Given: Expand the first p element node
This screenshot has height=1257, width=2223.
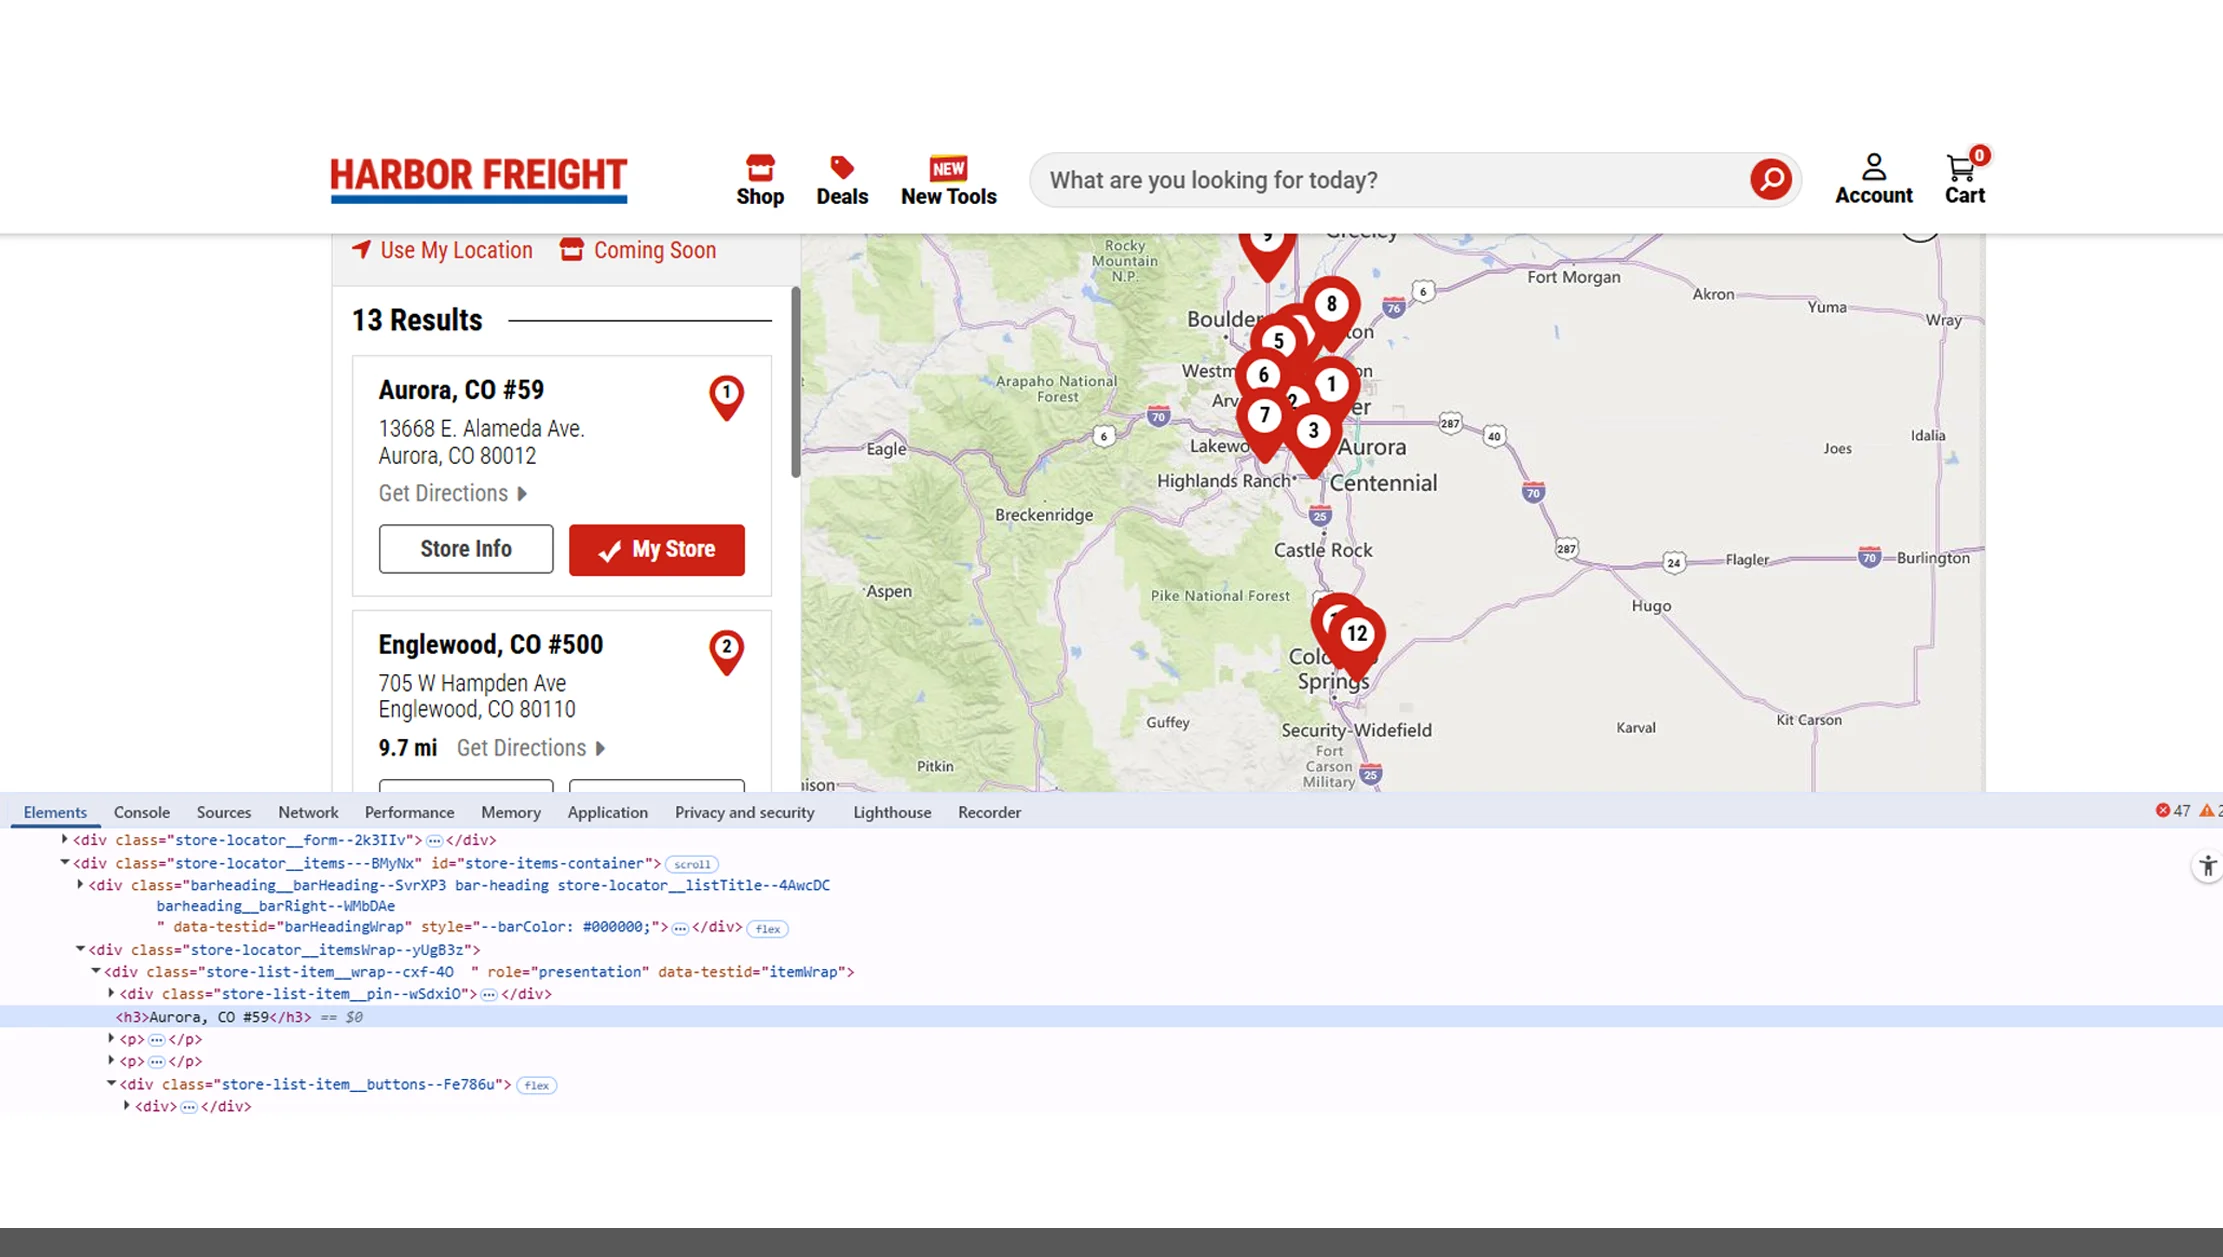Looking at the screenshot, I should point(112,1038).
